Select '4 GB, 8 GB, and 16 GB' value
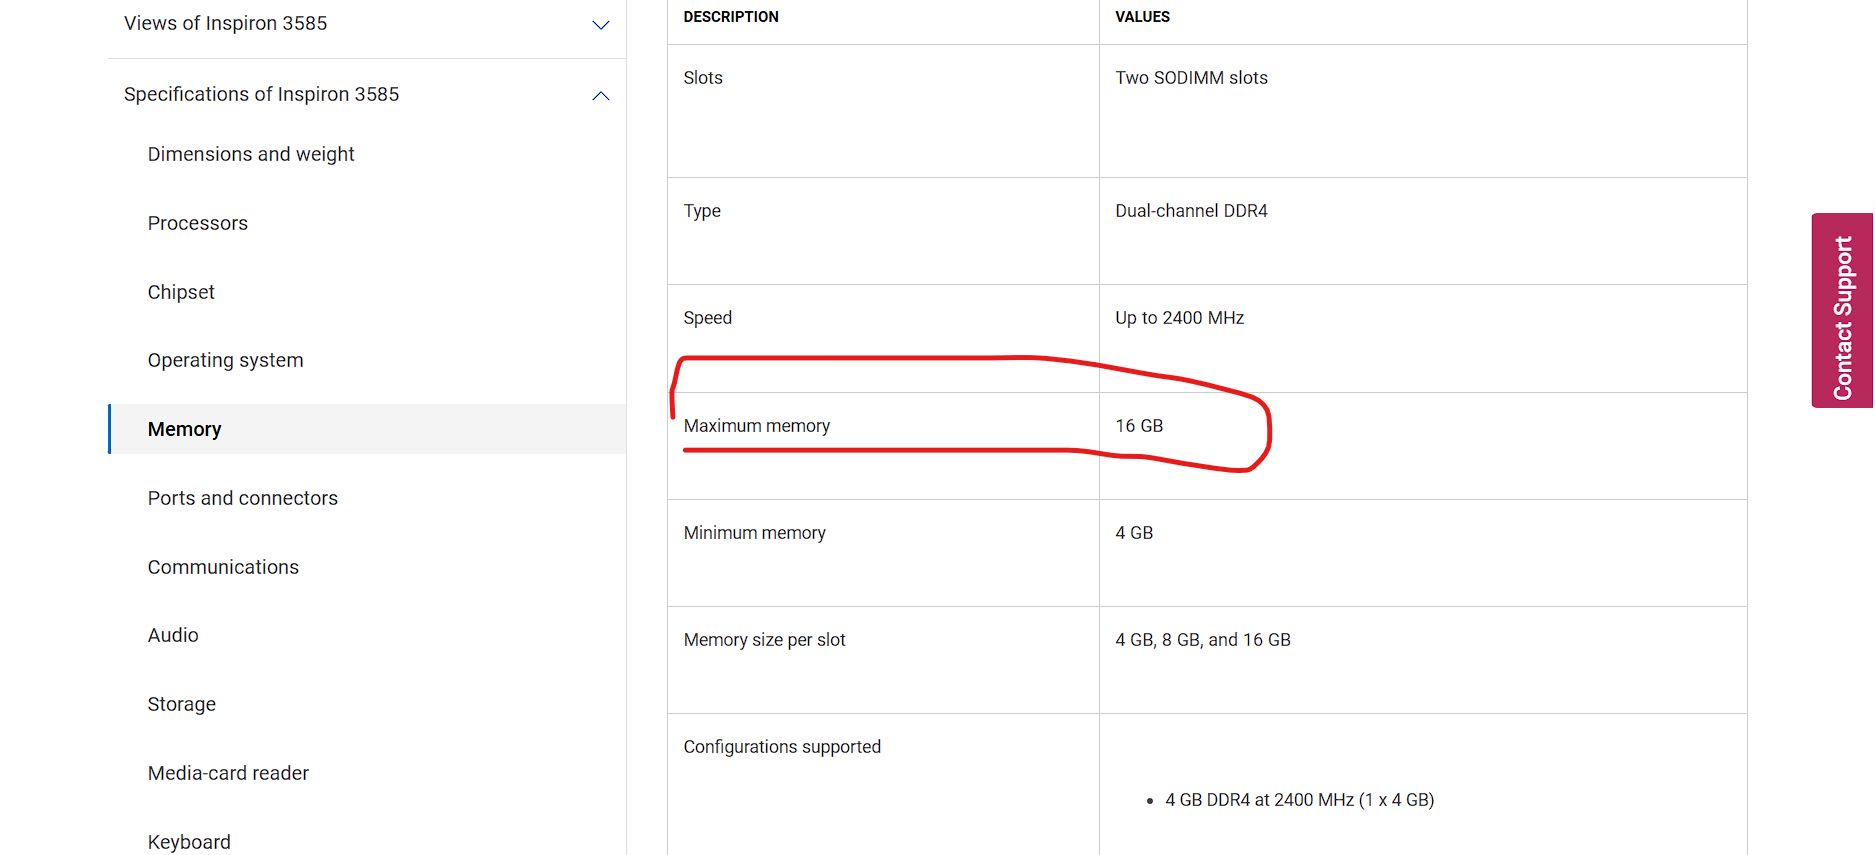 pyautogui.click(x=1203, y=640)
